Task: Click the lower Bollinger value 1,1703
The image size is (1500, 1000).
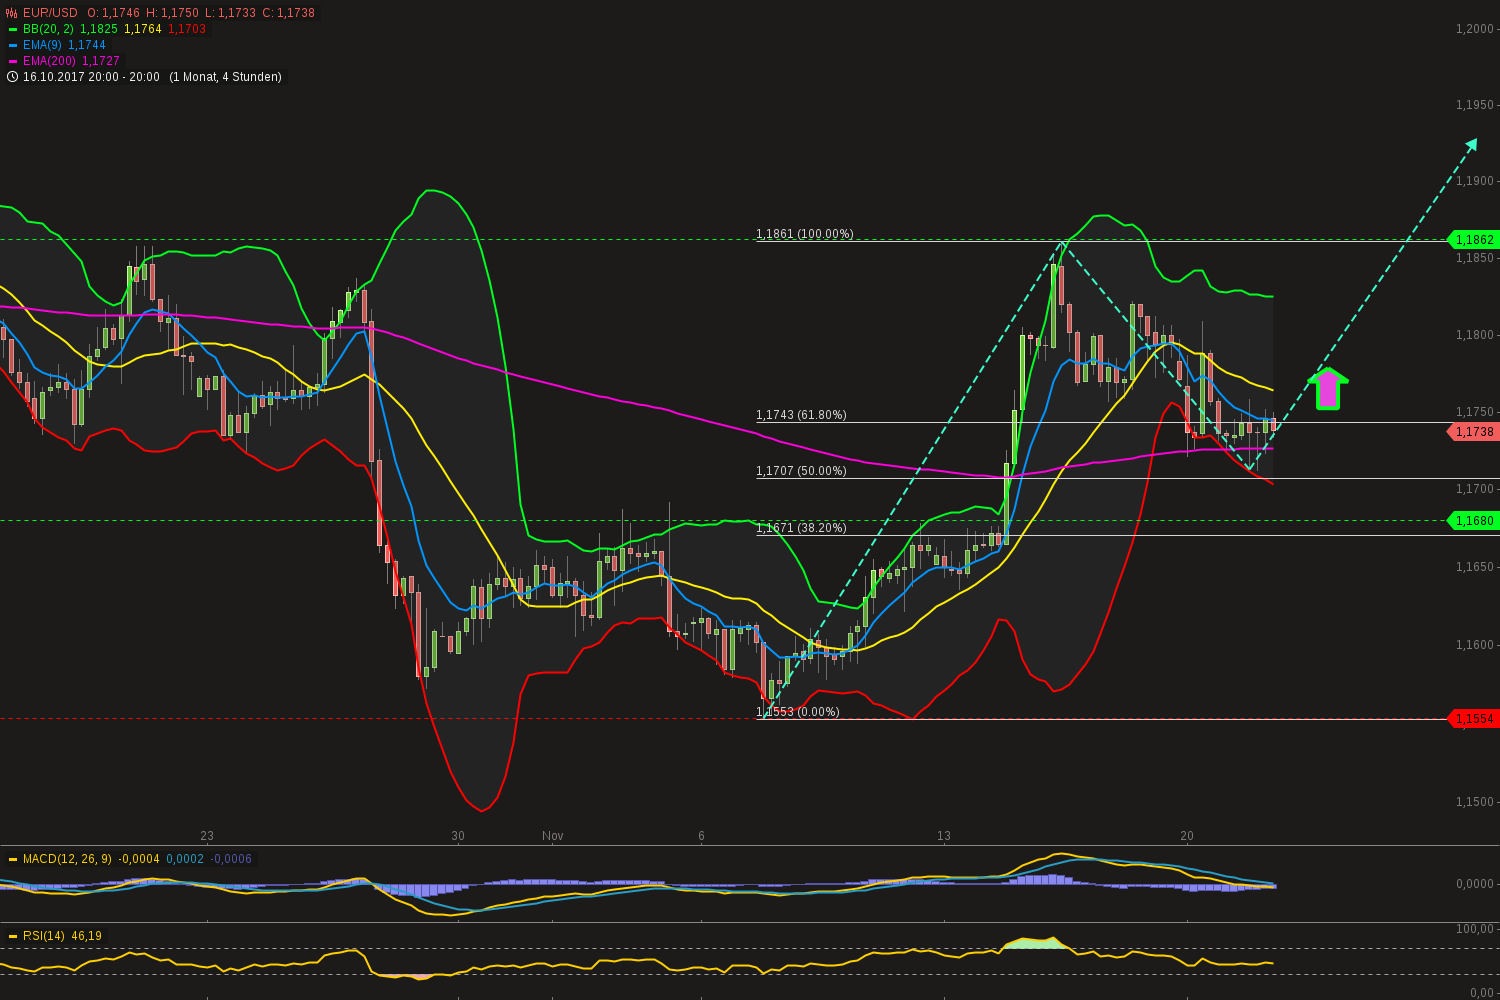Action: coord(187,29)
